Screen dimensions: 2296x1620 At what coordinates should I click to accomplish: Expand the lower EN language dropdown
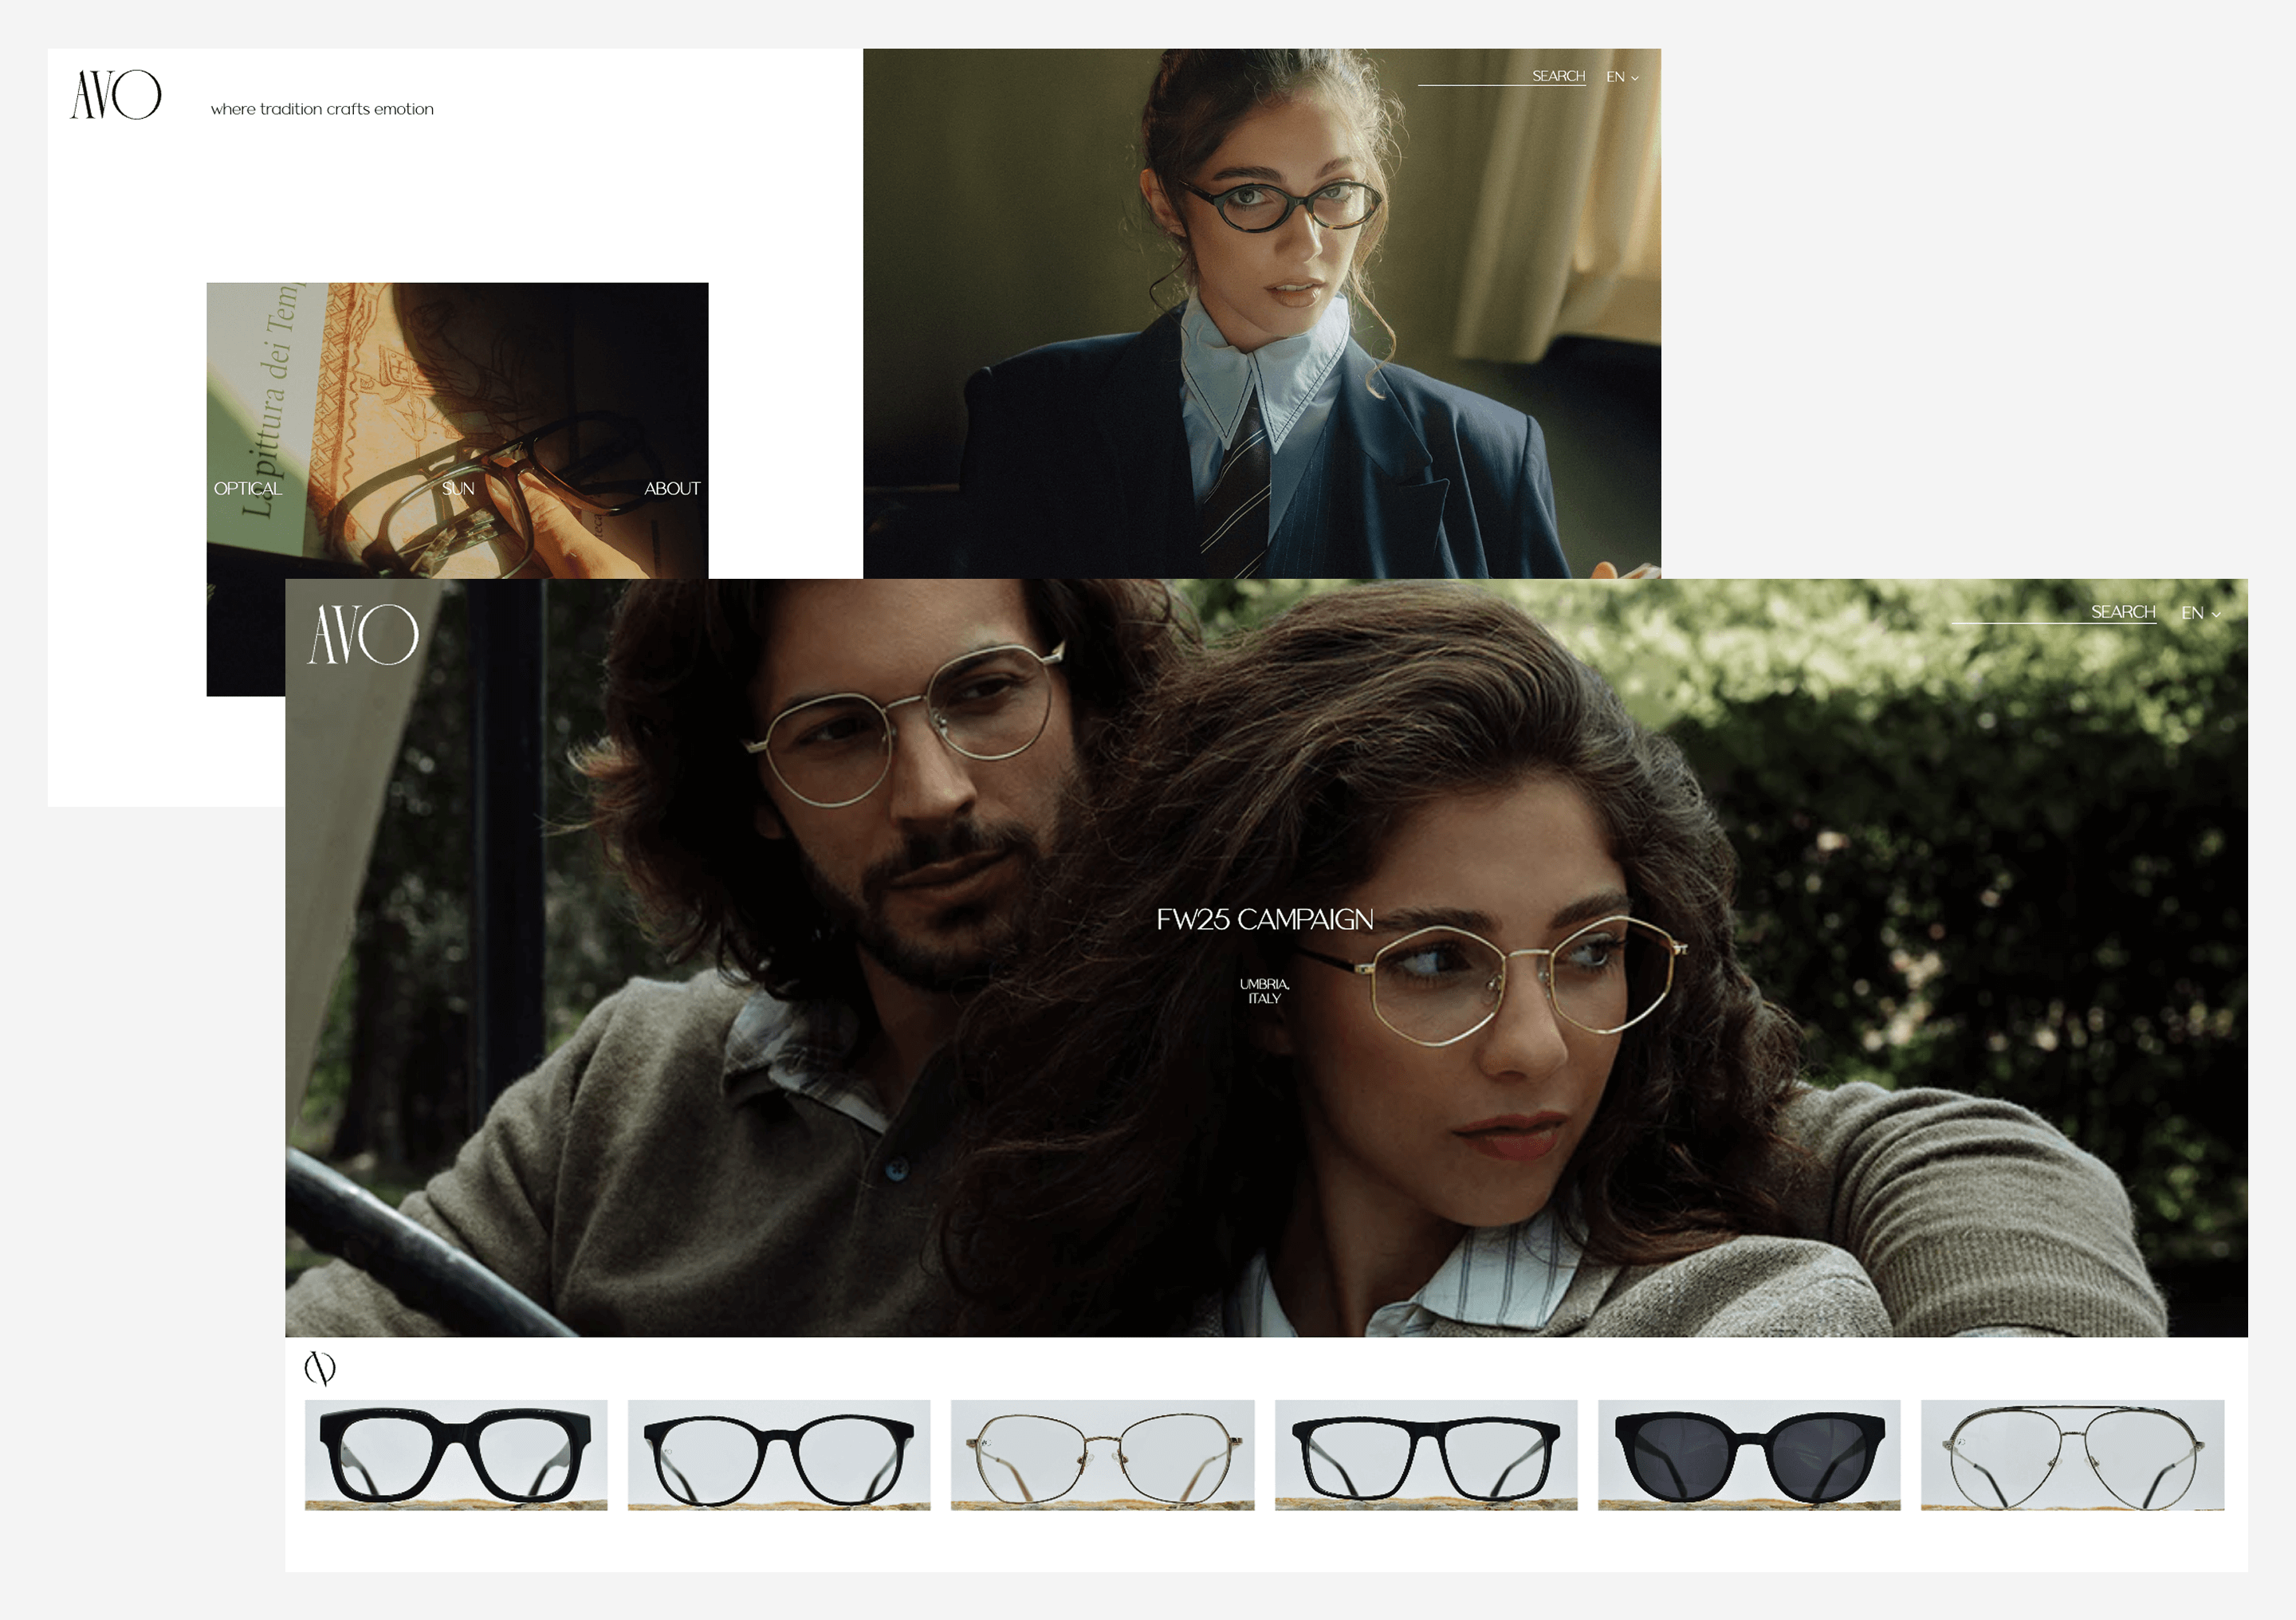click(x=2192, y=613)
